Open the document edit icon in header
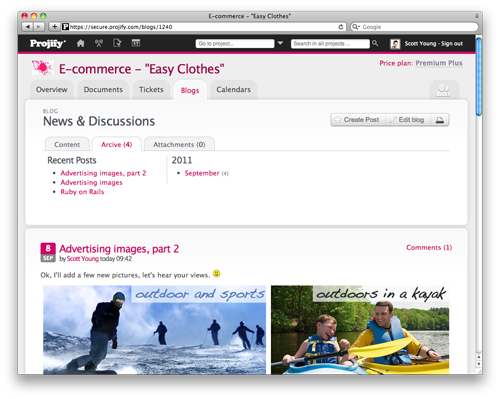Screen dimensions: 500x399 point(117,43)
